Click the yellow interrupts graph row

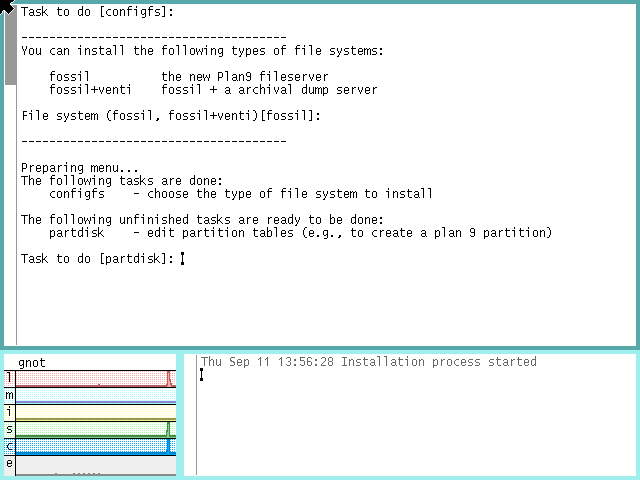(95, 412)
